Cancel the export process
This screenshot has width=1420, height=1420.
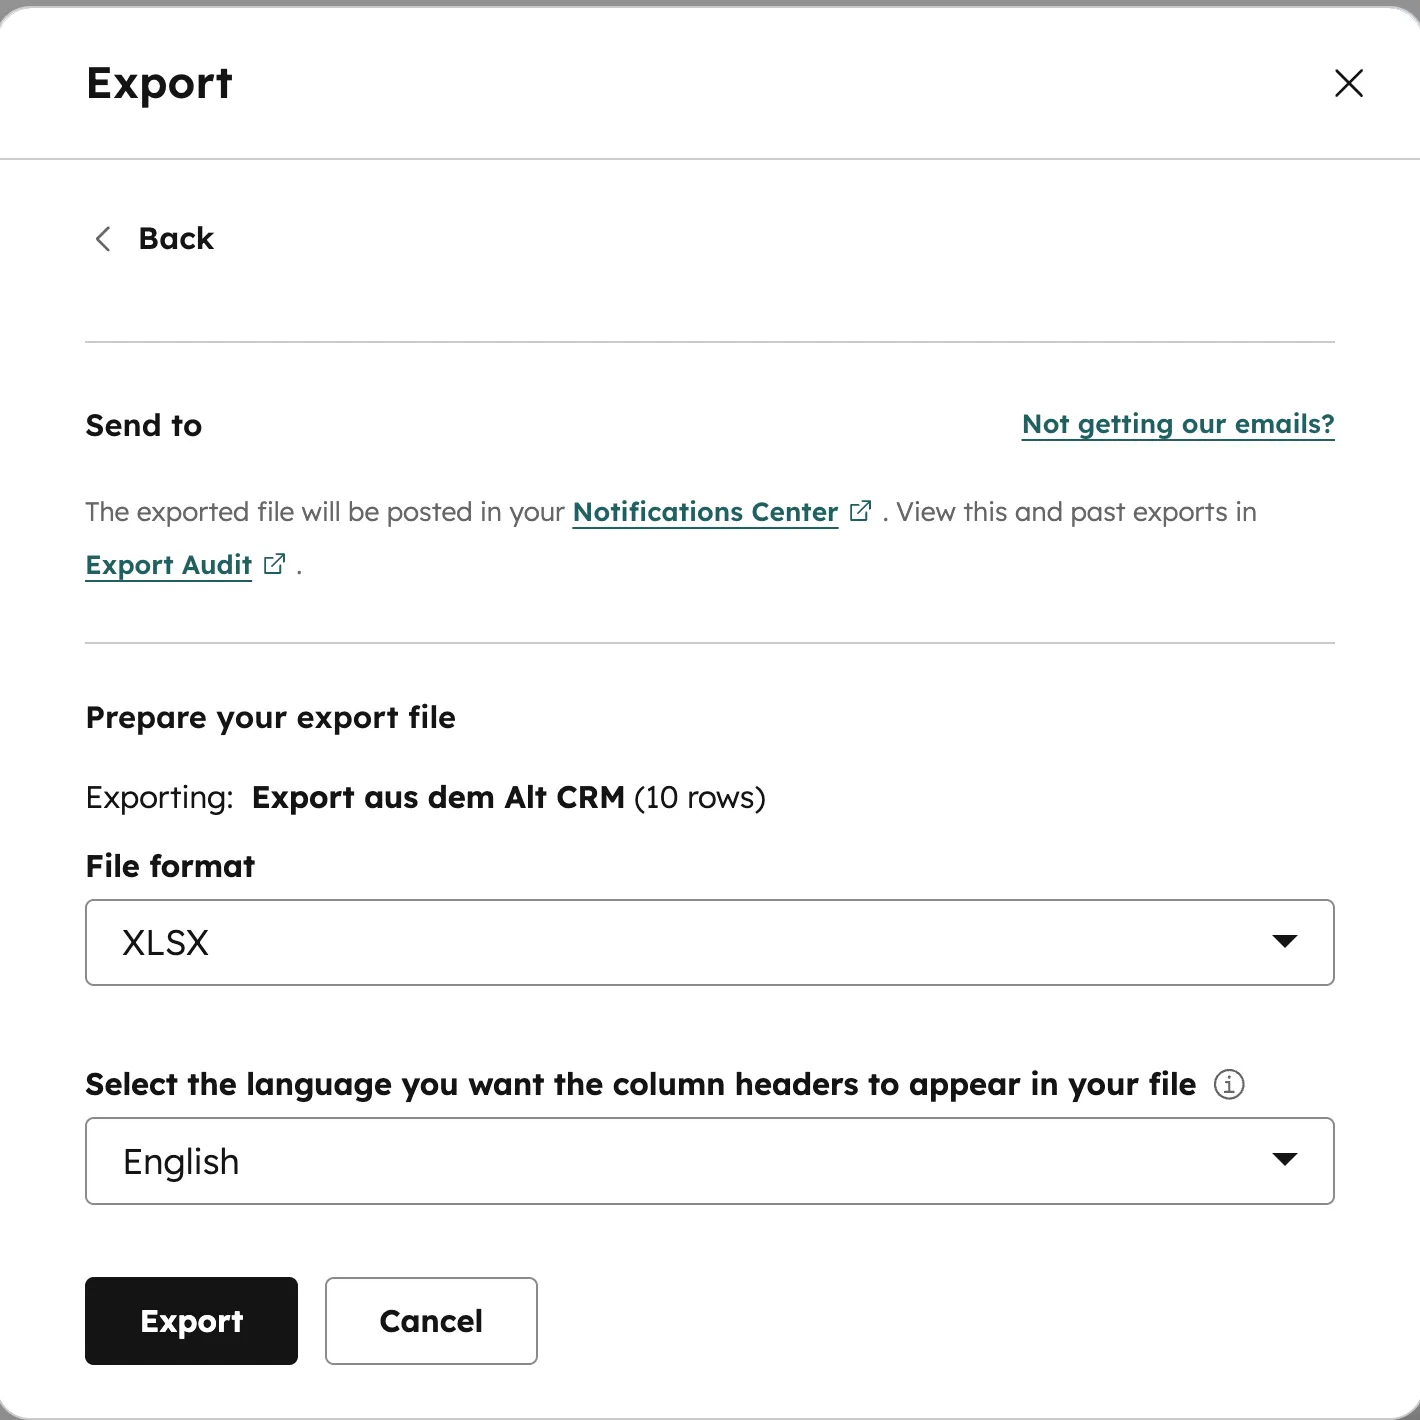(x=430, y=1320)
